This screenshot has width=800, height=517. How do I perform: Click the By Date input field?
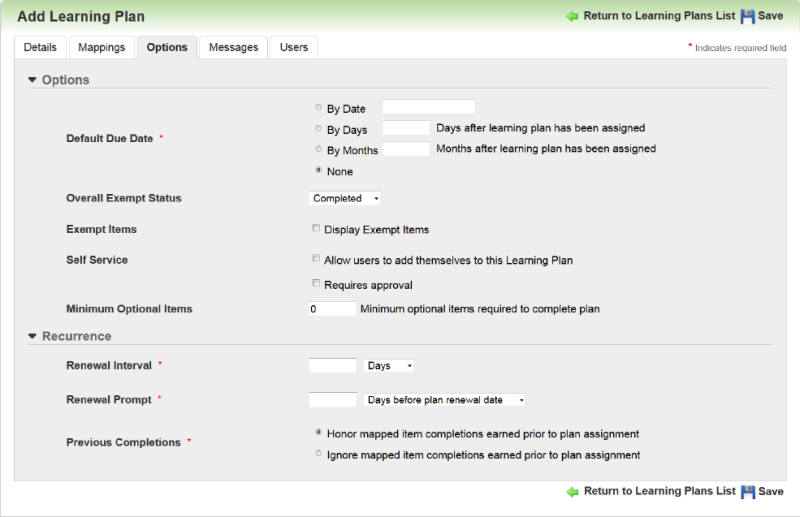click(x=429, y=107)
